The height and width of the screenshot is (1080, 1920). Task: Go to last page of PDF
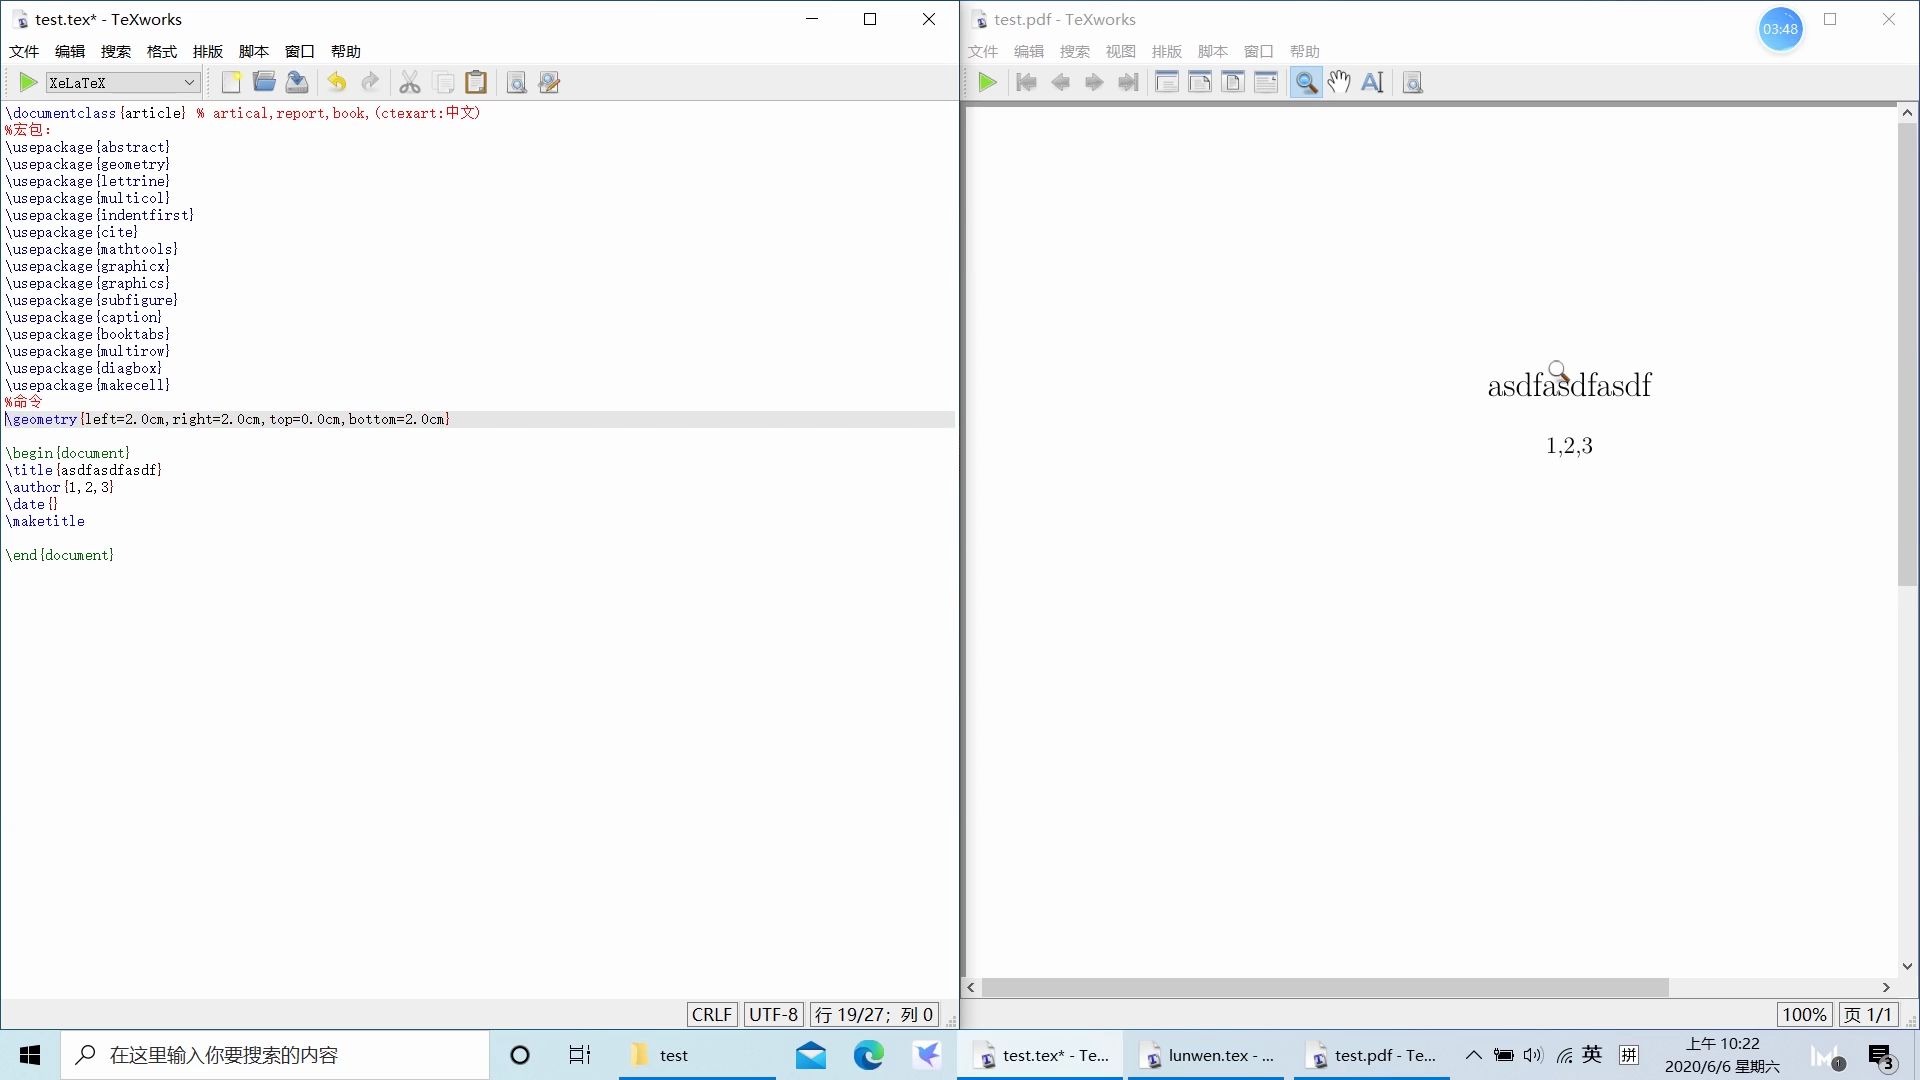[1128, 83]
